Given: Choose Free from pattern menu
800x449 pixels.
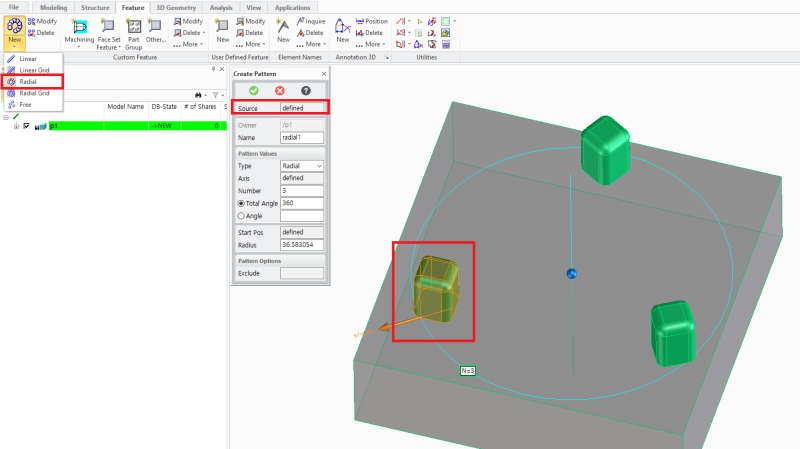Looking at the screenshot, I should pos(33,105).
